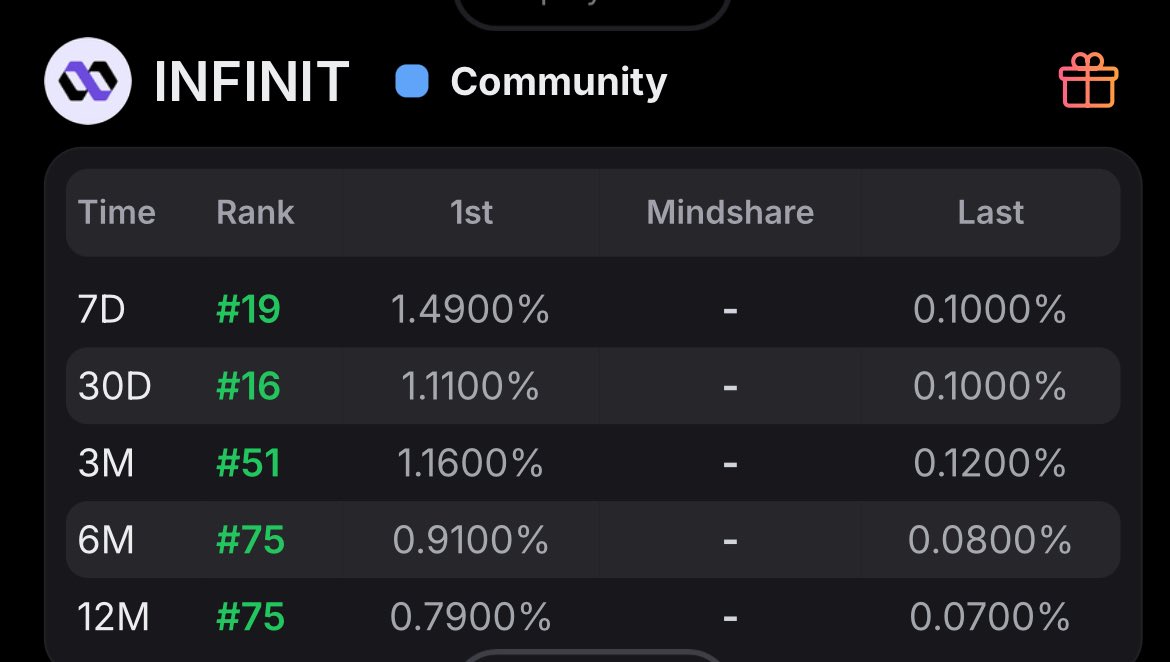Screen dimensions: 1170x662
Task: Sort by the 1st column header
Action: click(471, 213)
